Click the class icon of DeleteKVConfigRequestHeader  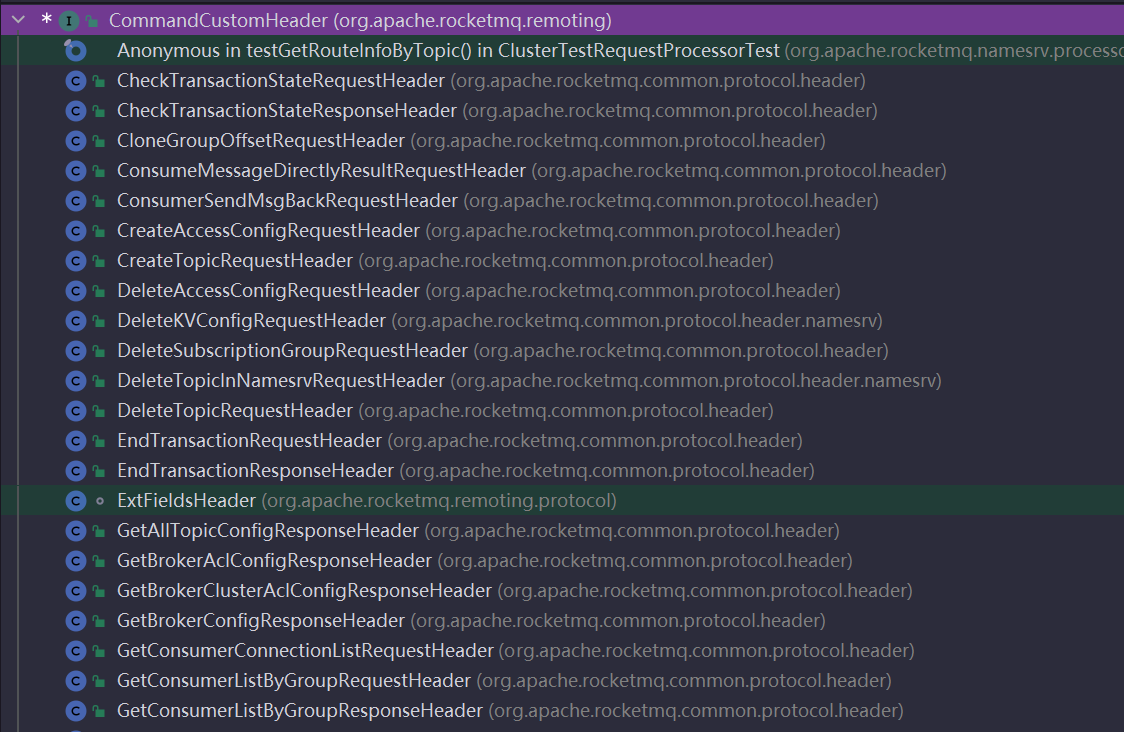click(x=75, y=321)
